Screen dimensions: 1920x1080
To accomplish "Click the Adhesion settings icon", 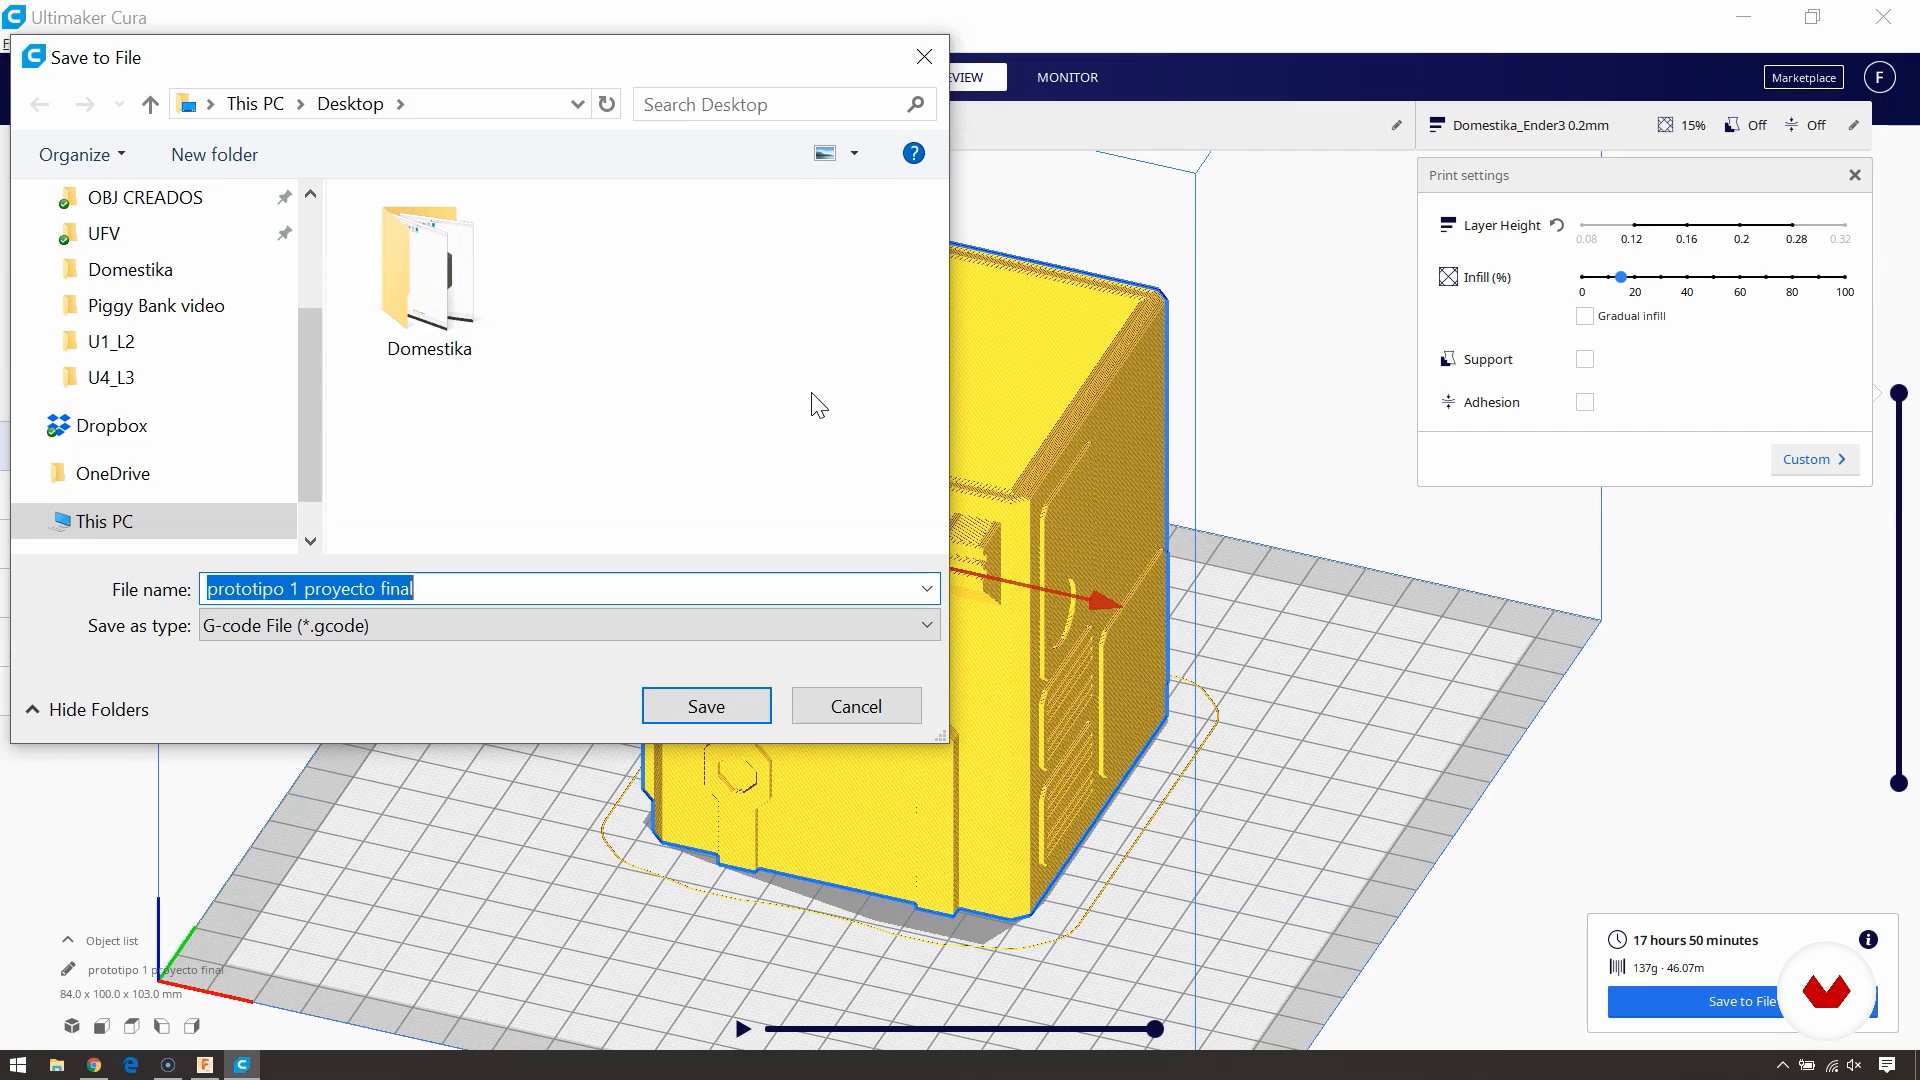I will click(1448, 402).
